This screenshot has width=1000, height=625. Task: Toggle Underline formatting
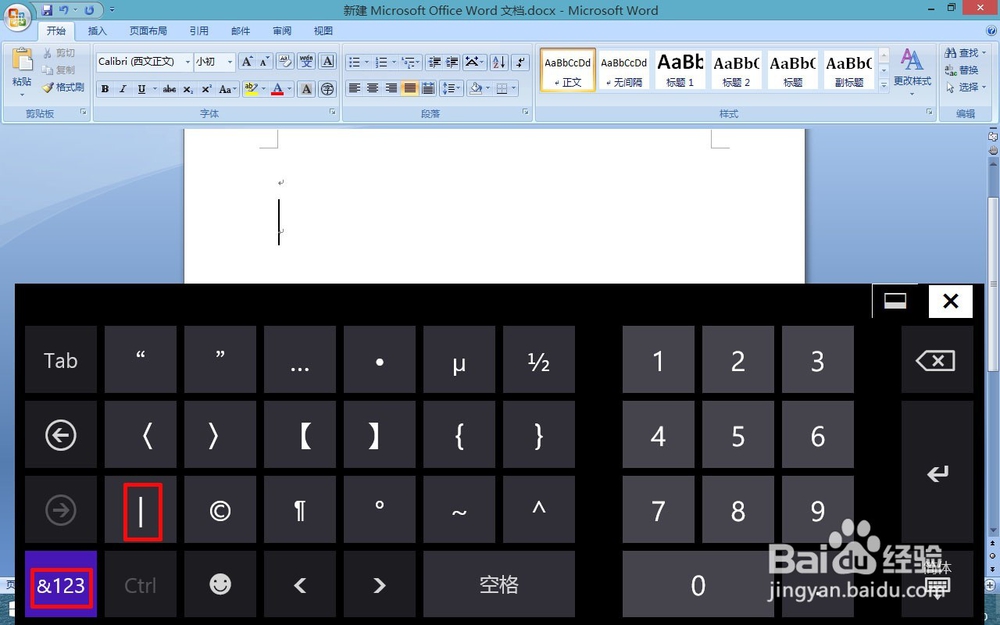[x=142, y=89]
